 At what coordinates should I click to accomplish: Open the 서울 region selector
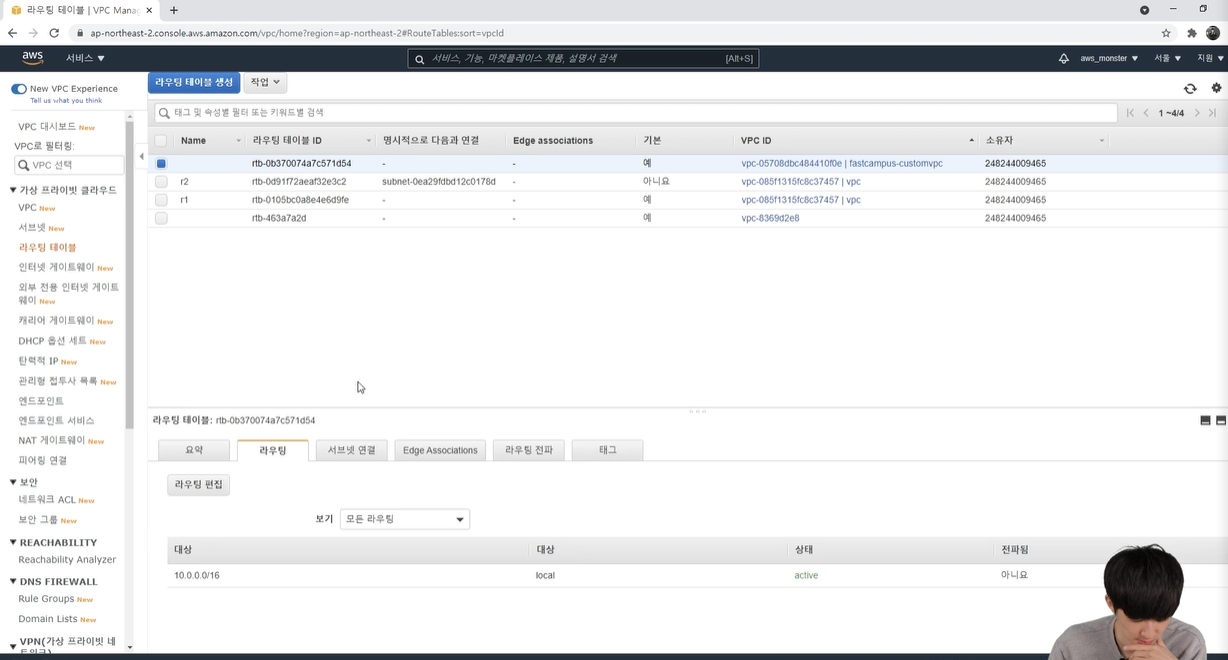click(x=1167, y=59)
